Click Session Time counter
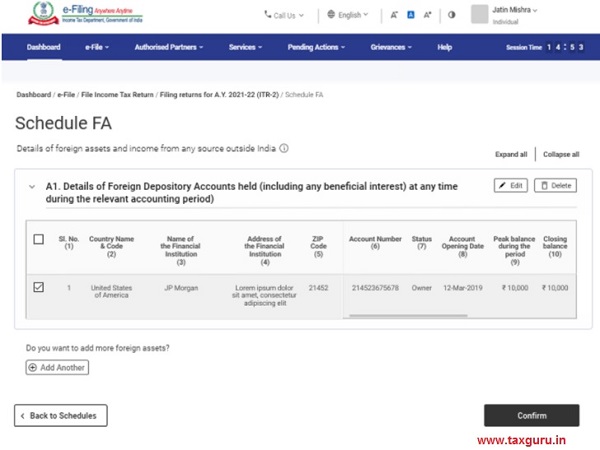The height and width of the screenshot is (450, 600). coord(545,47)
